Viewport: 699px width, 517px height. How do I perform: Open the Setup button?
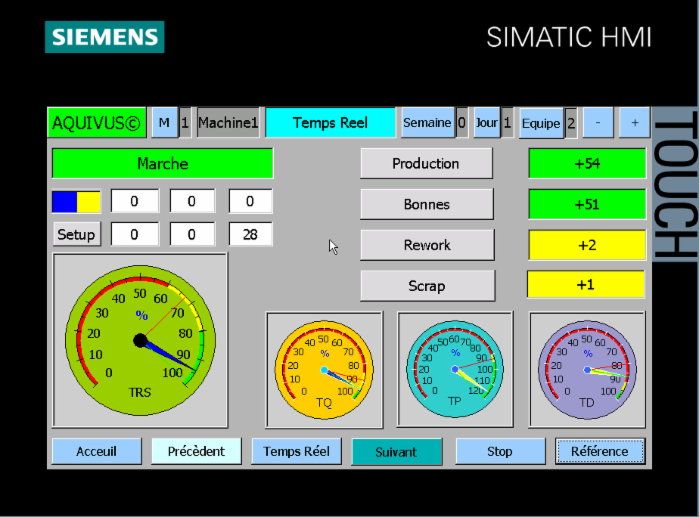pos(76,235)
